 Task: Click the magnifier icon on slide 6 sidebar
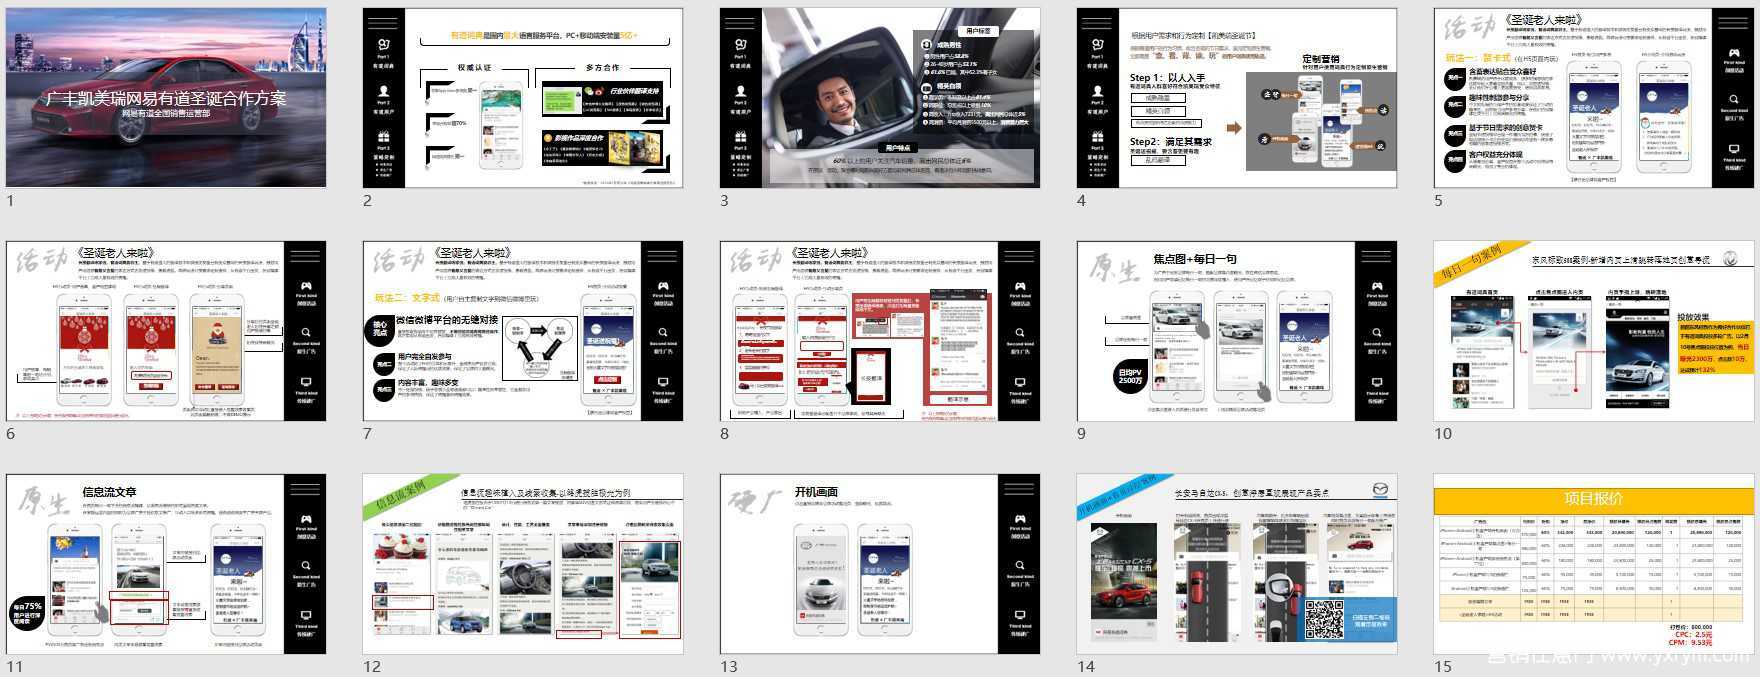pos(305,332)
